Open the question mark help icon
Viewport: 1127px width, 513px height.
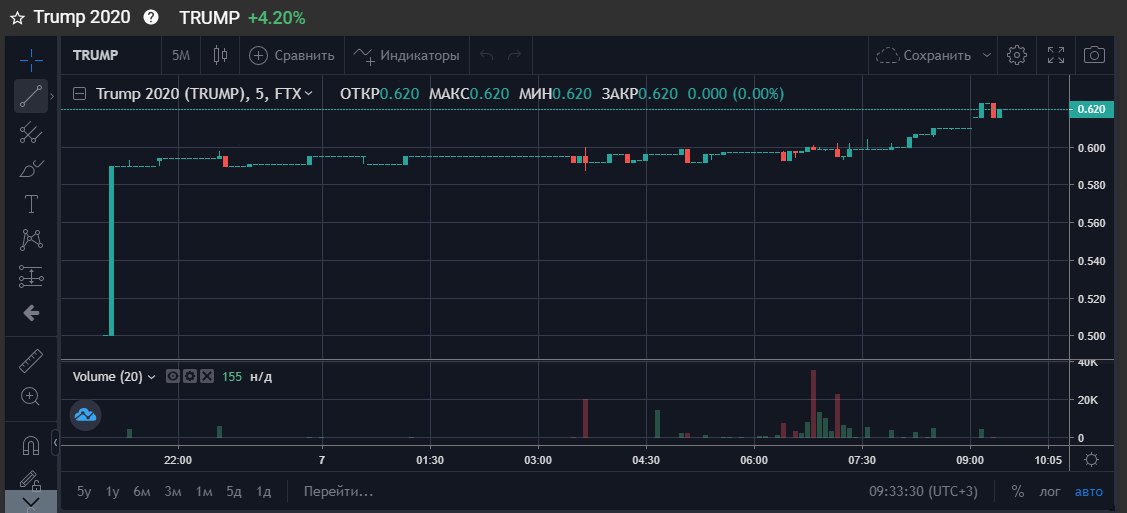tap(151, 18)
